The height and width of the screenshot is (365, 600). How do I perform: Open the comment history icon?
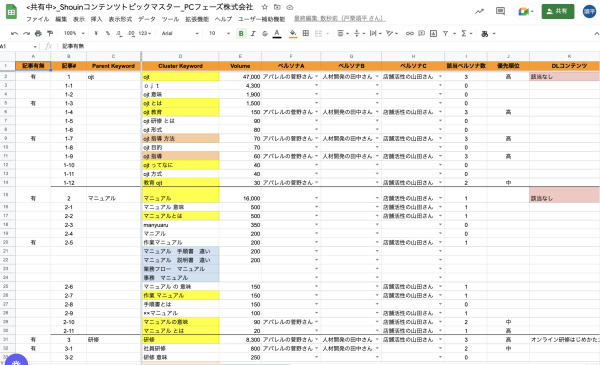coord(500,11)
